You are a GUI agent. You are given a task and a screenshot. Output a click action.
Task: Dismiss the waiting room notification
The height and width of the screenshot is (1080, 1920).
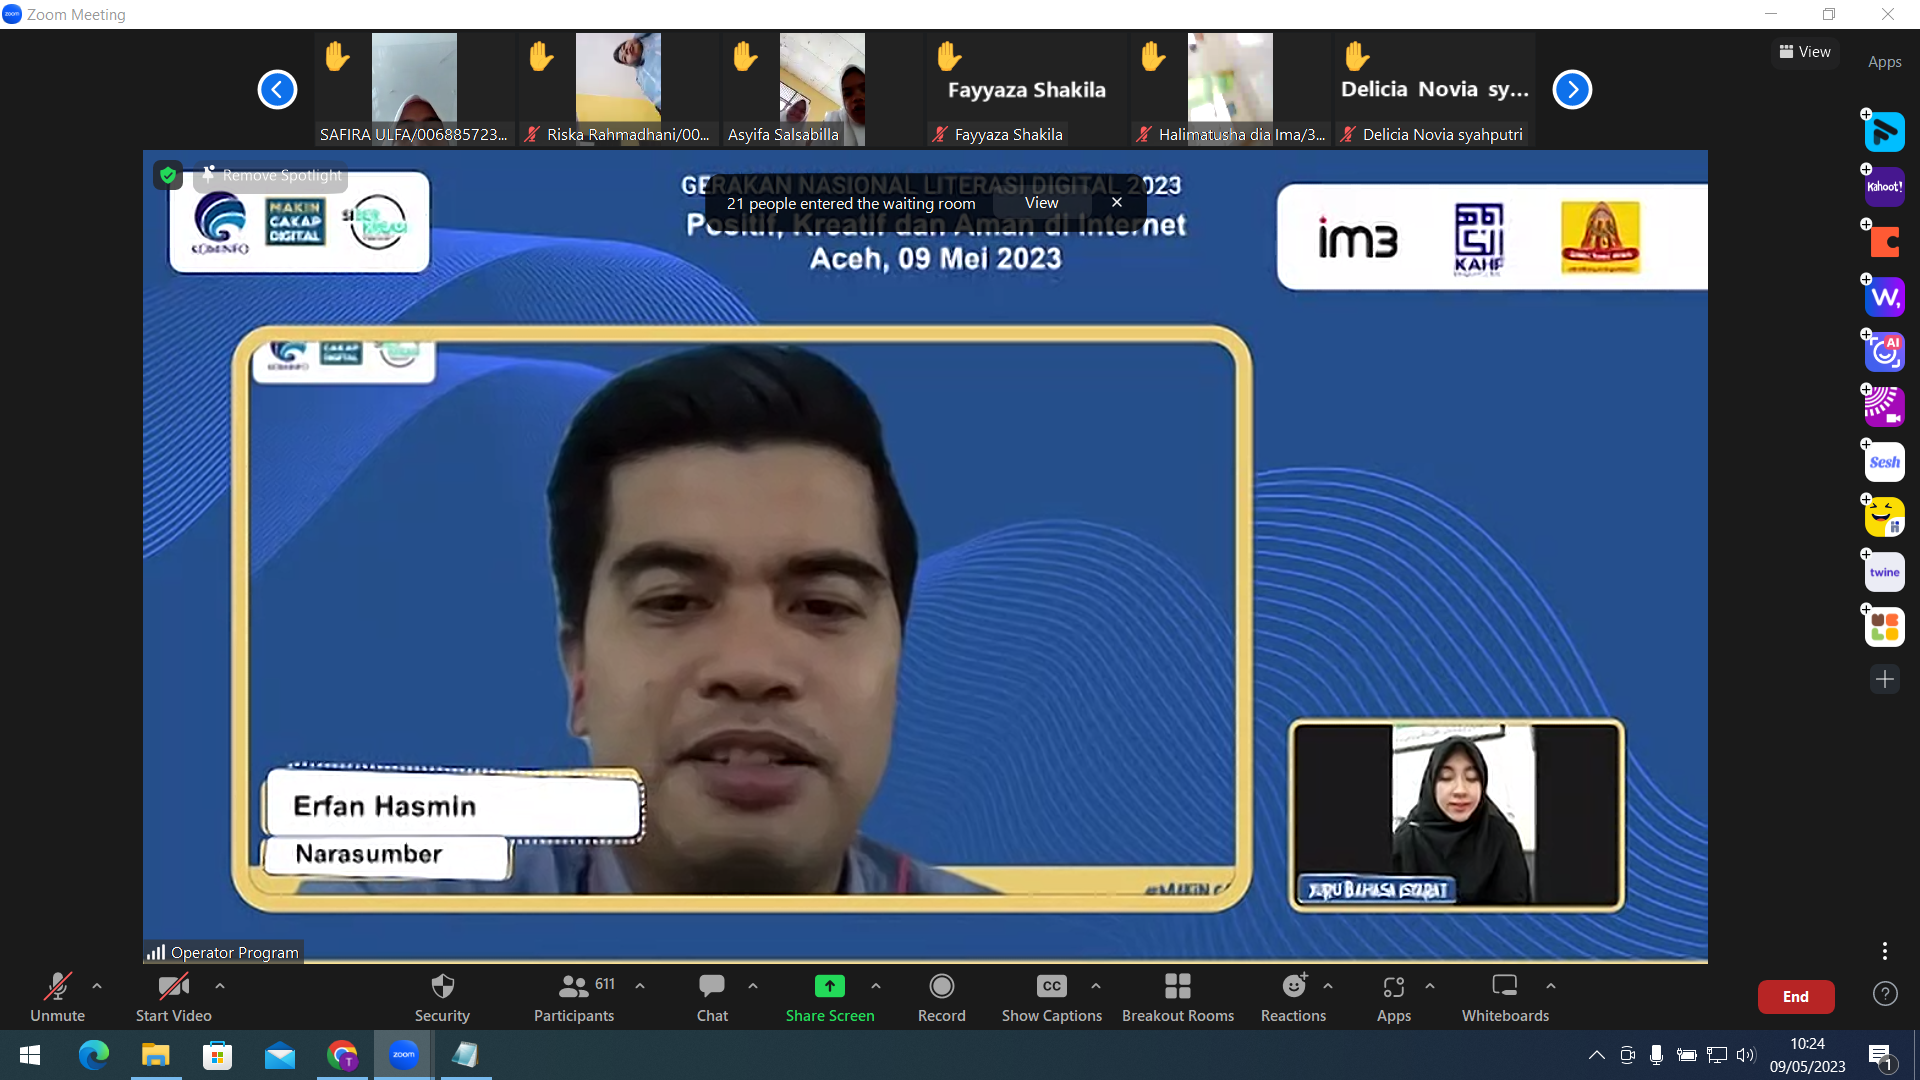click(x=1117, y=203)
